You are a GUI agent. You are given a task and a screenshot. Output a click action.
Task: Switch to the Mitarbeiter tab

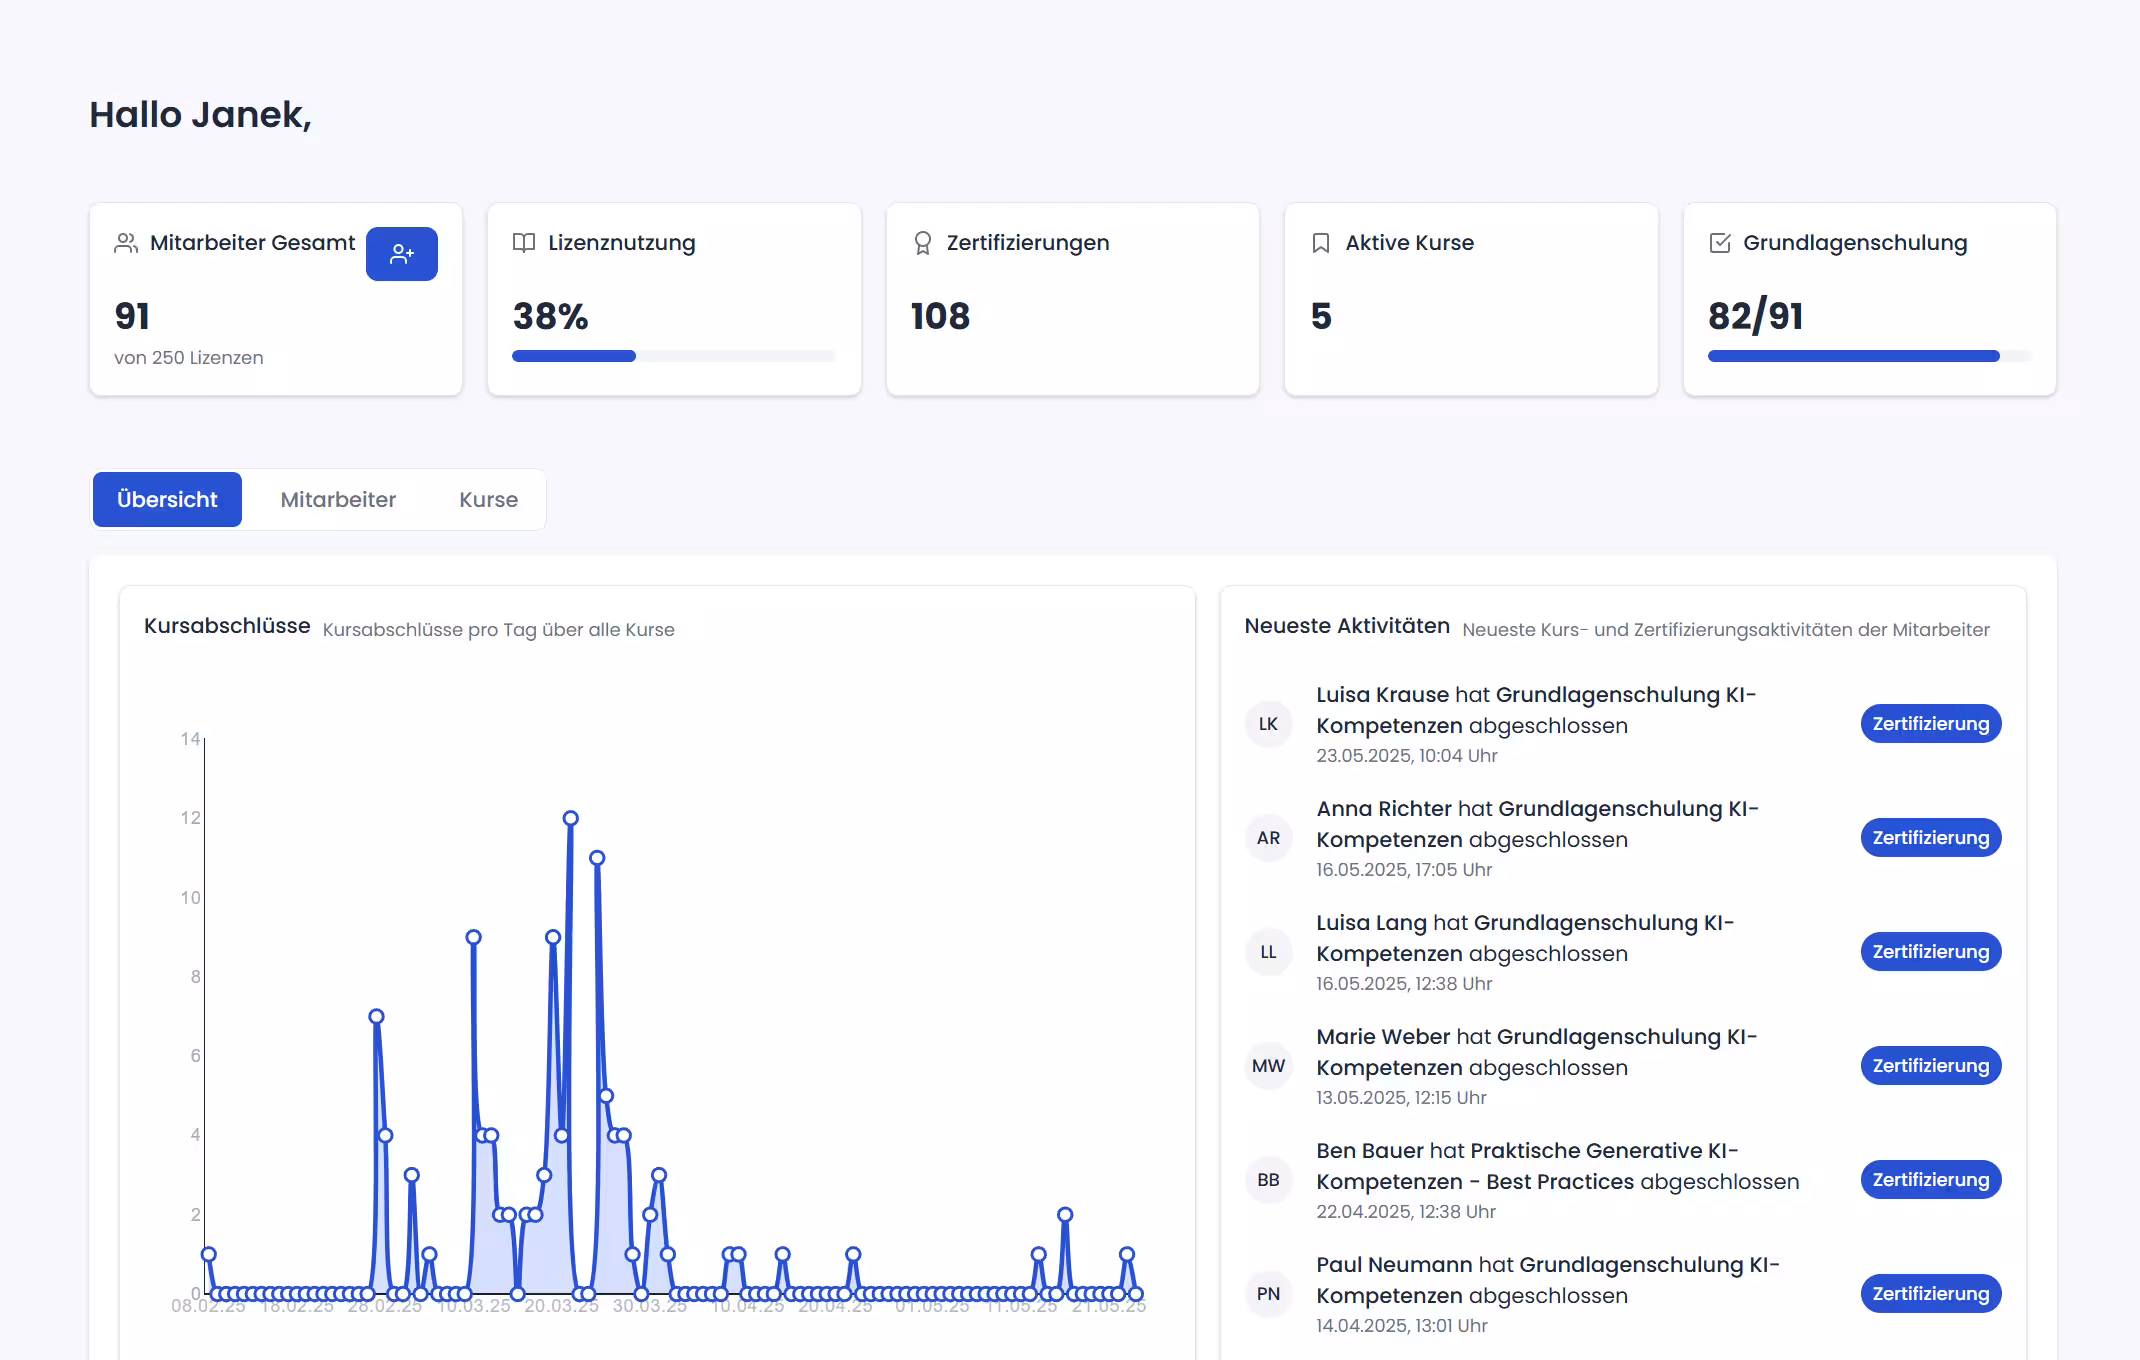pos(338,499)
